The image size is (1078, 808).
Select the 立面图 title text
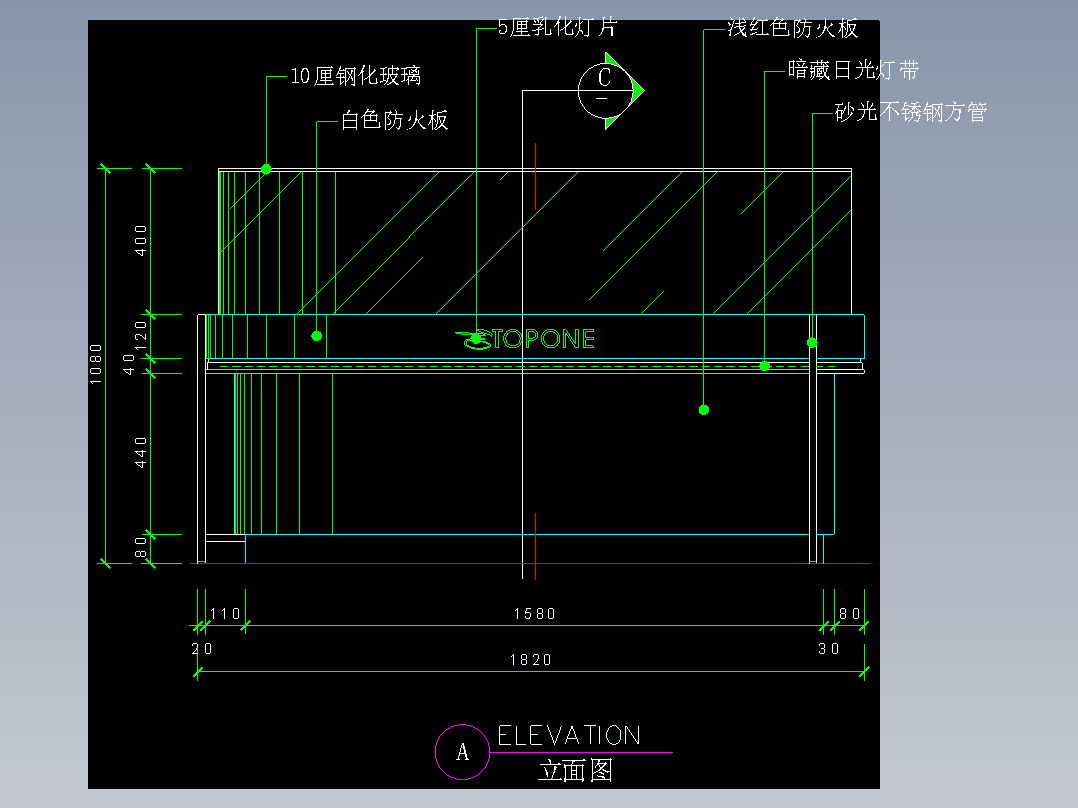tap(575, 770)
